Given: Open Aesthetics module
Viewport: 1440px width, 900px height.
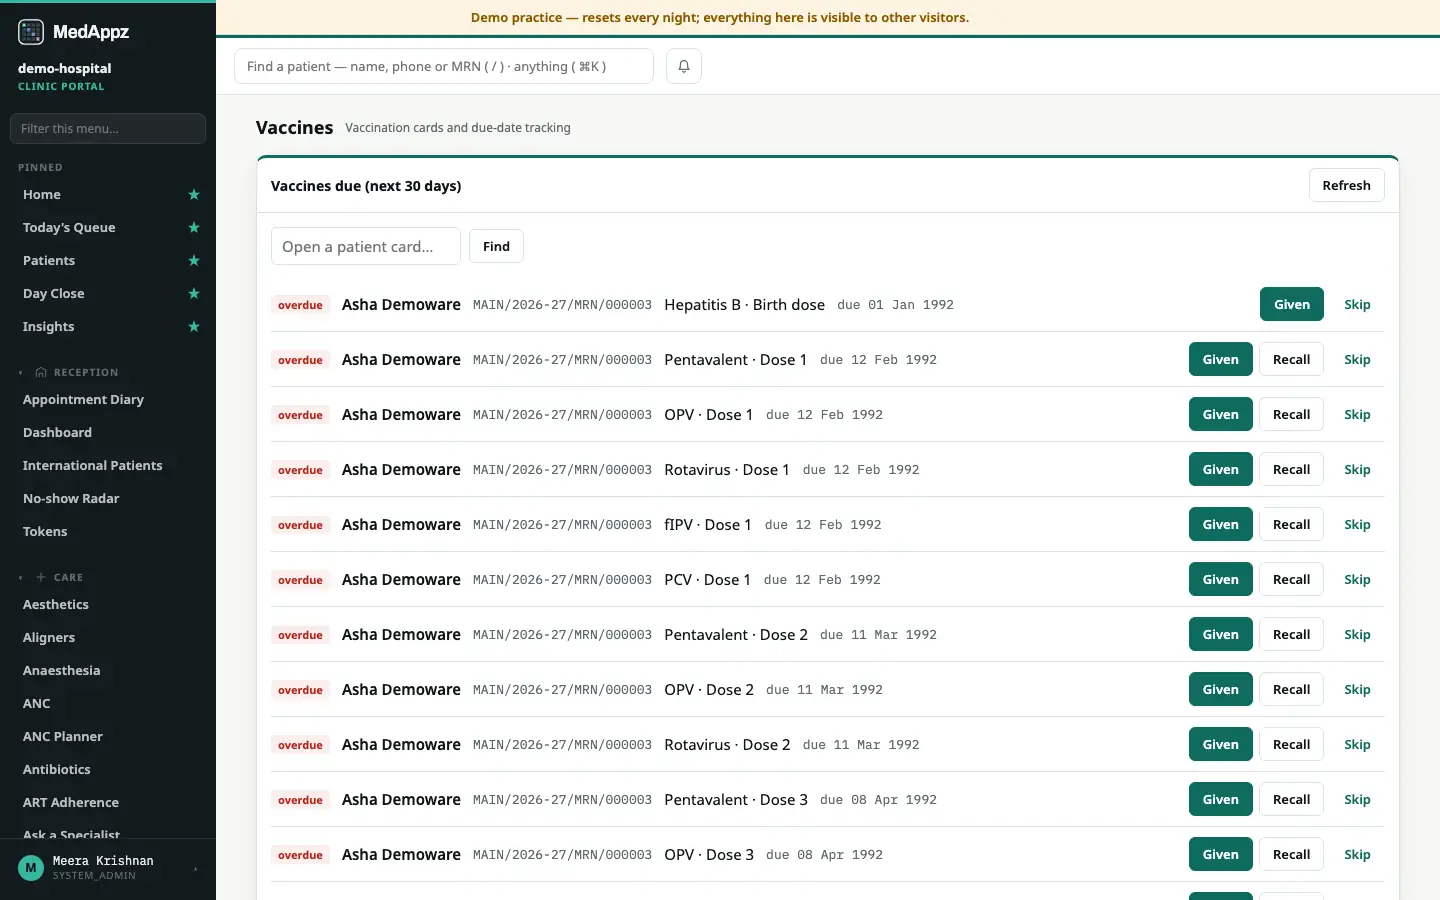Looking at the screenshot, I should click(56, 605).
